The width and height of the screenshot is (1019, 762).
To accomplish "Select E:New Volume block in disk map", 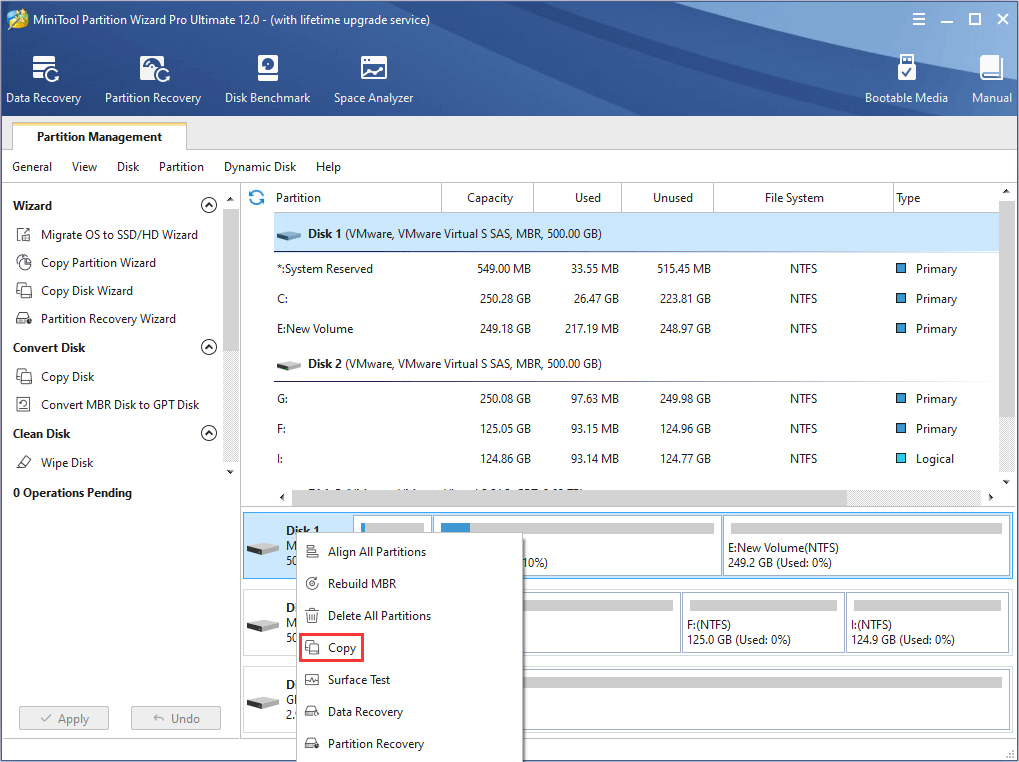I will coord(866,546).
